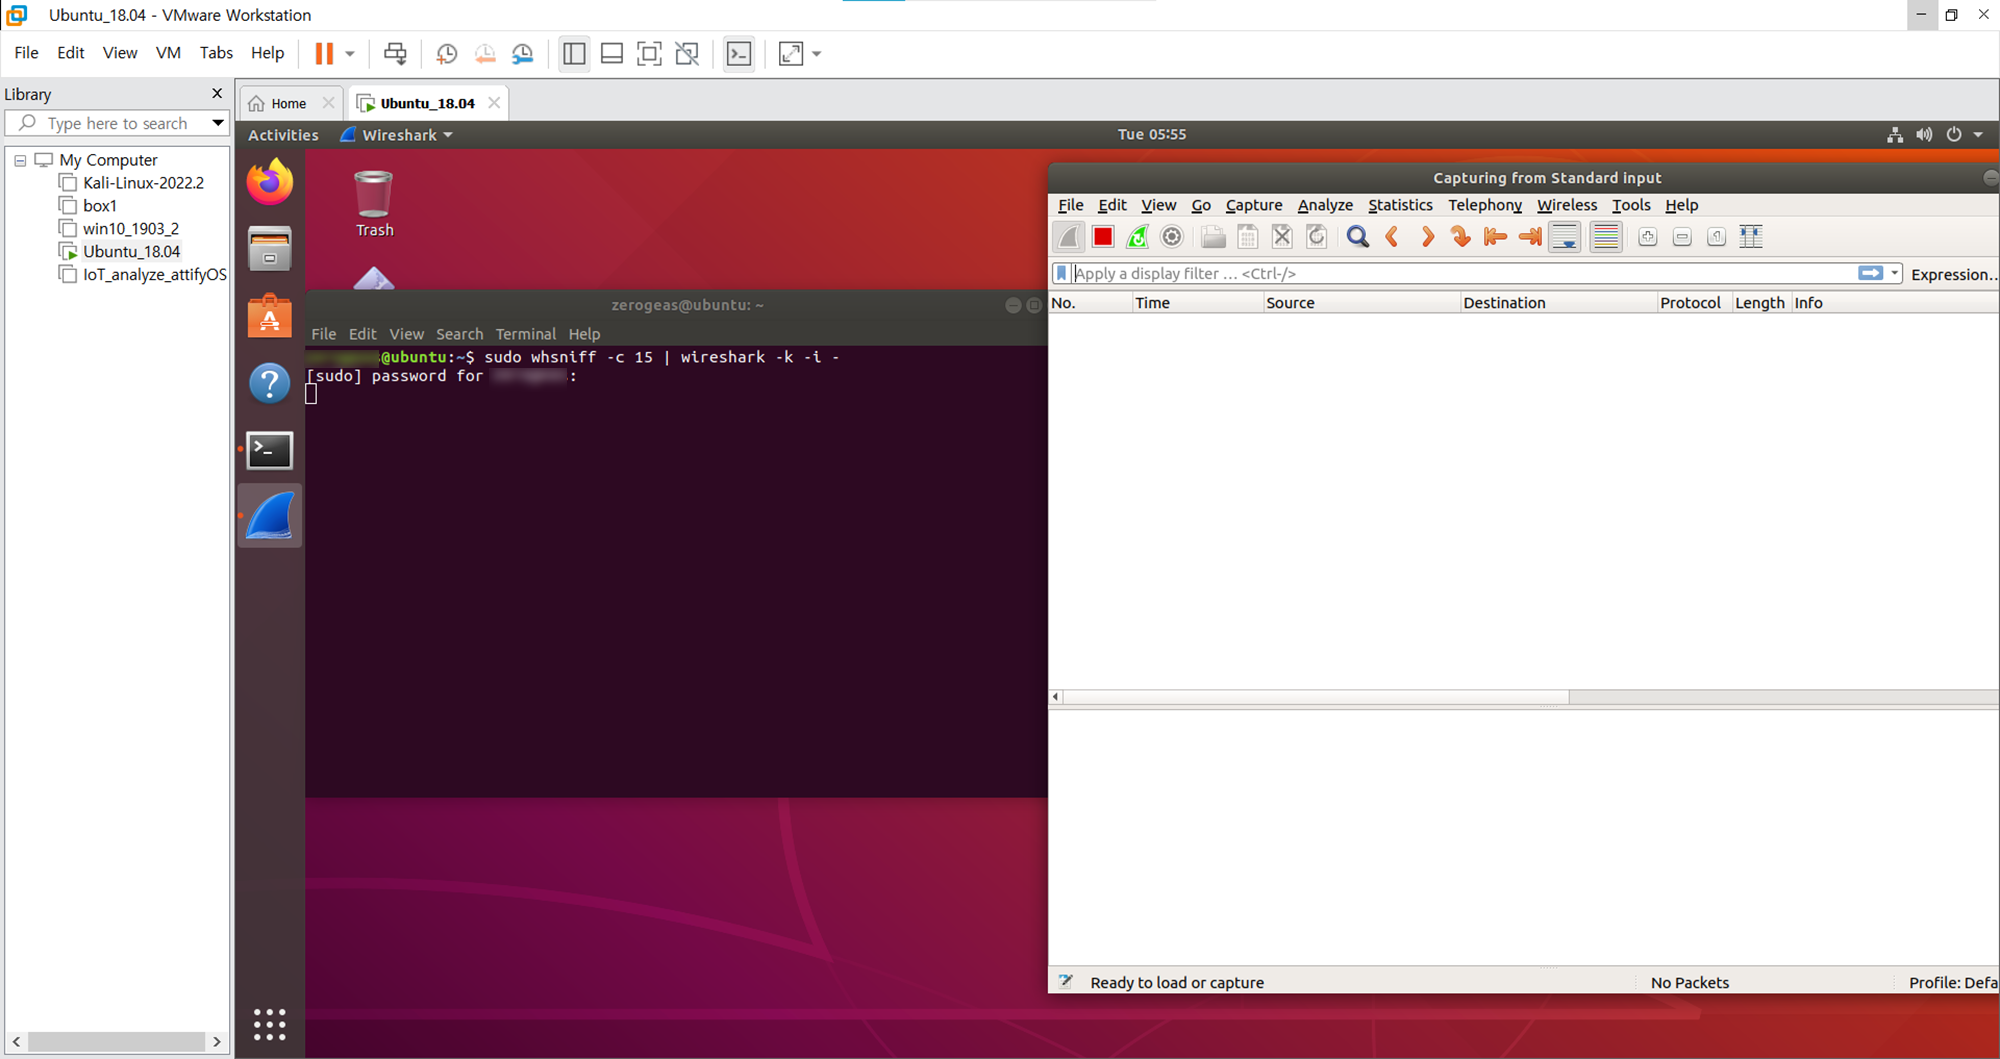Click the Destination column header
Screen dimensions: 2000x1059
point(1557,303)
